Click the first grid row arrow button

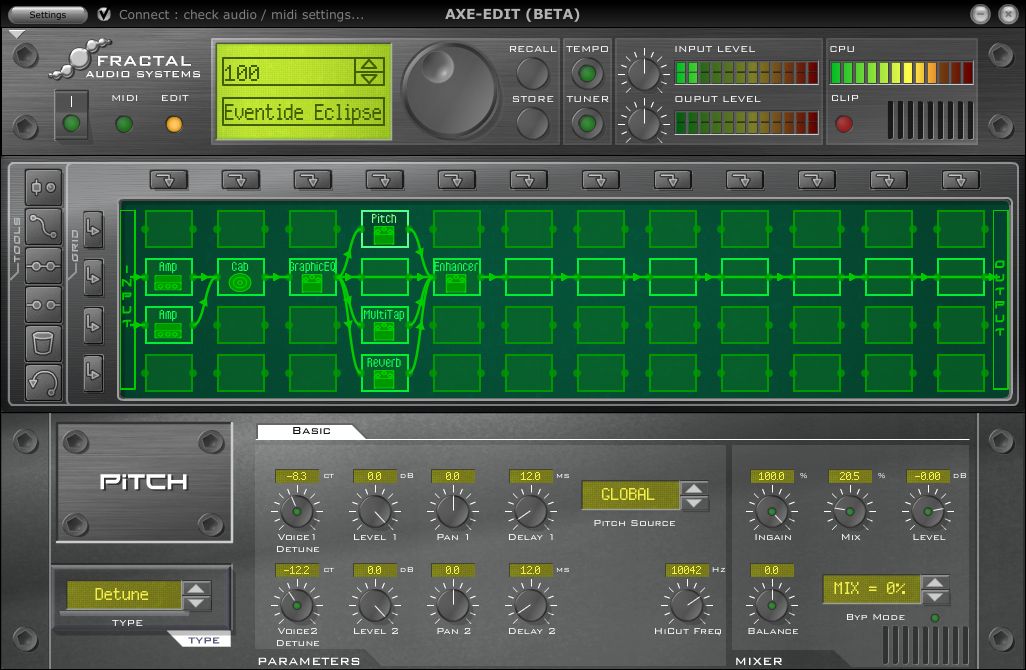click(x=93, y=229)
